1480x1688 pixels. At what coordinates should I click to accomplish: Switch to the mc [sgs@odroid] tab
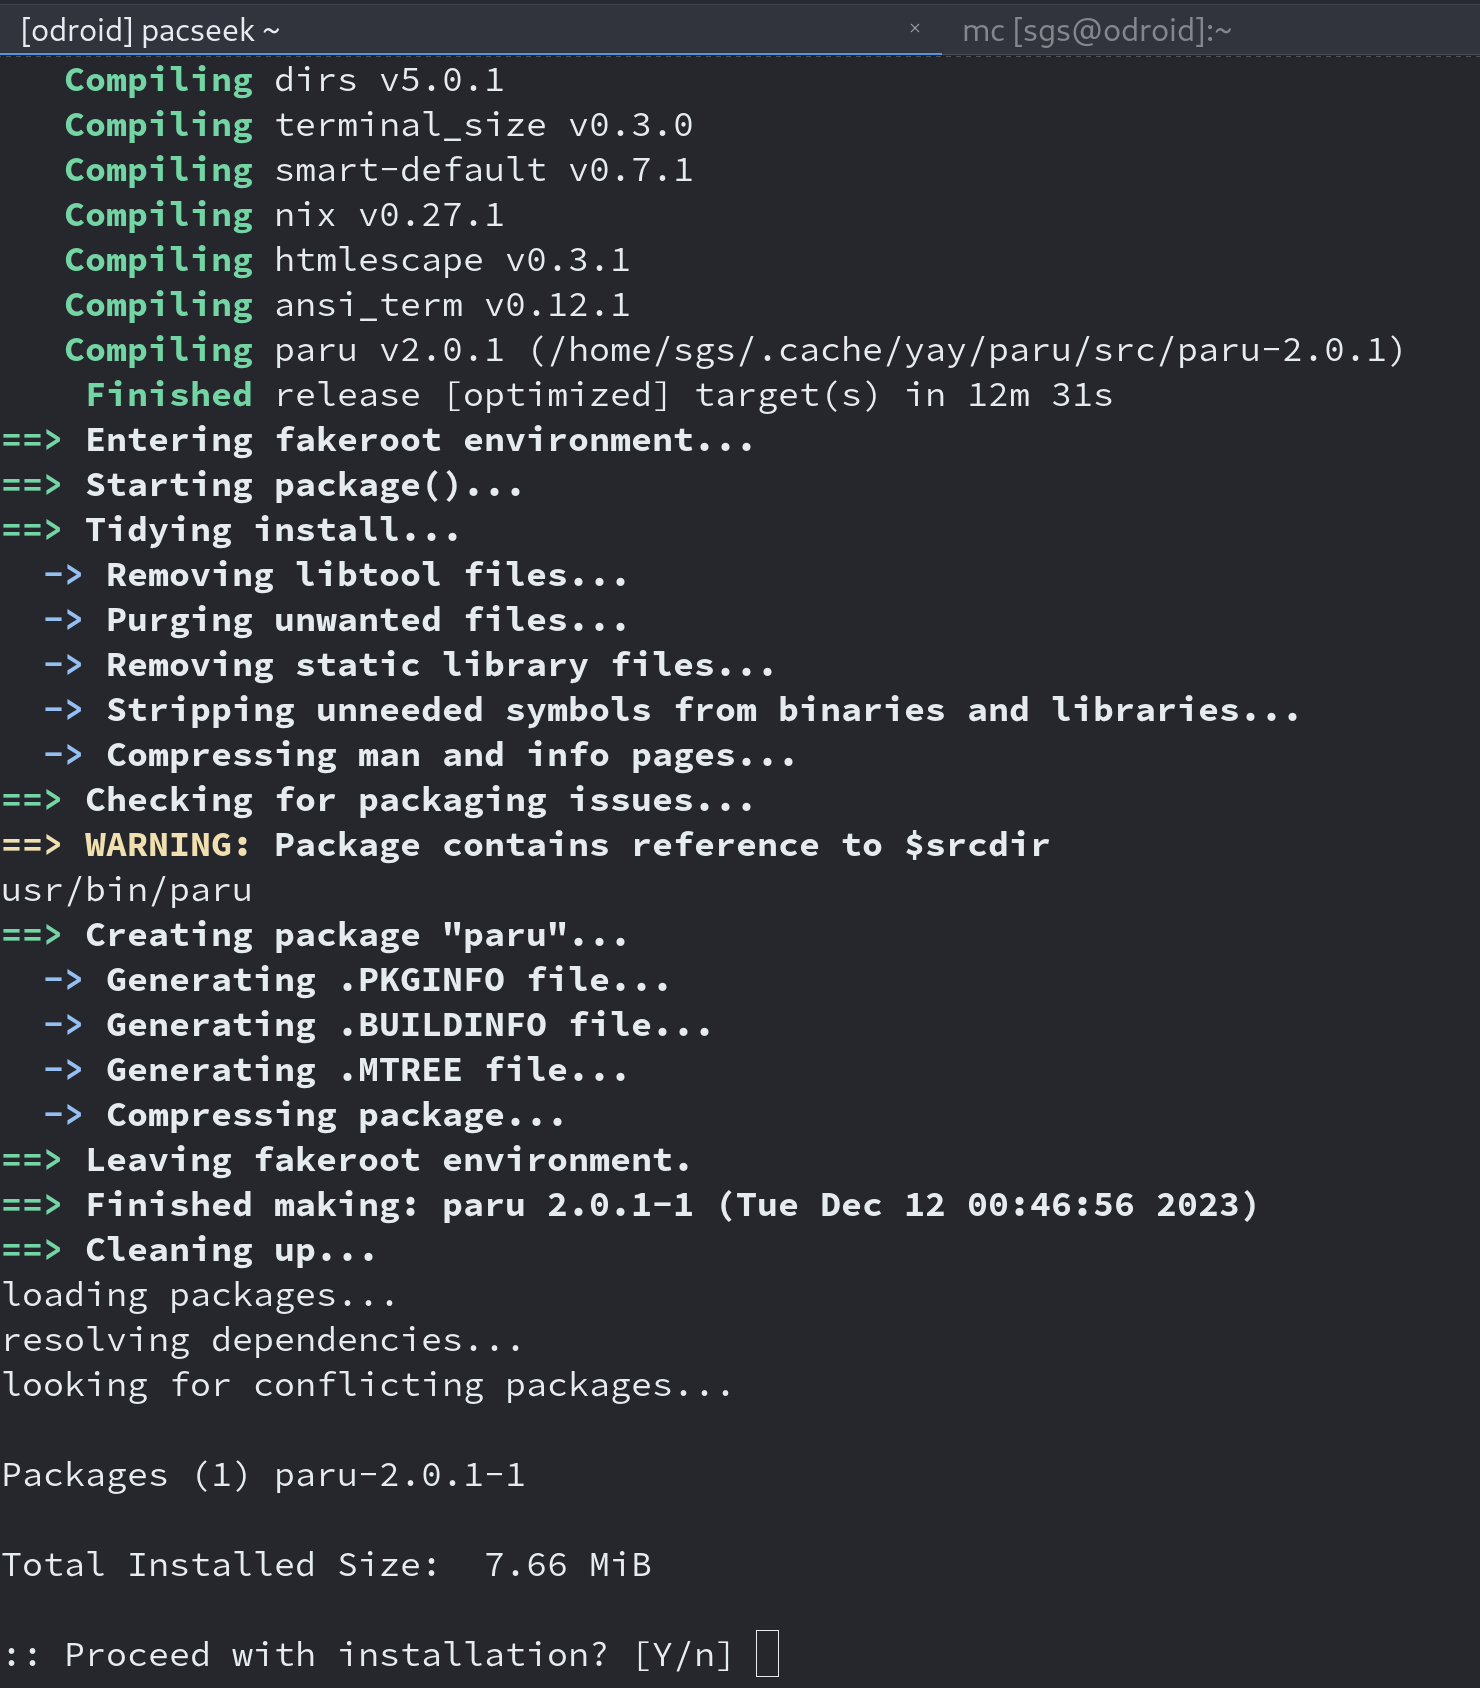coord(1097,31)
